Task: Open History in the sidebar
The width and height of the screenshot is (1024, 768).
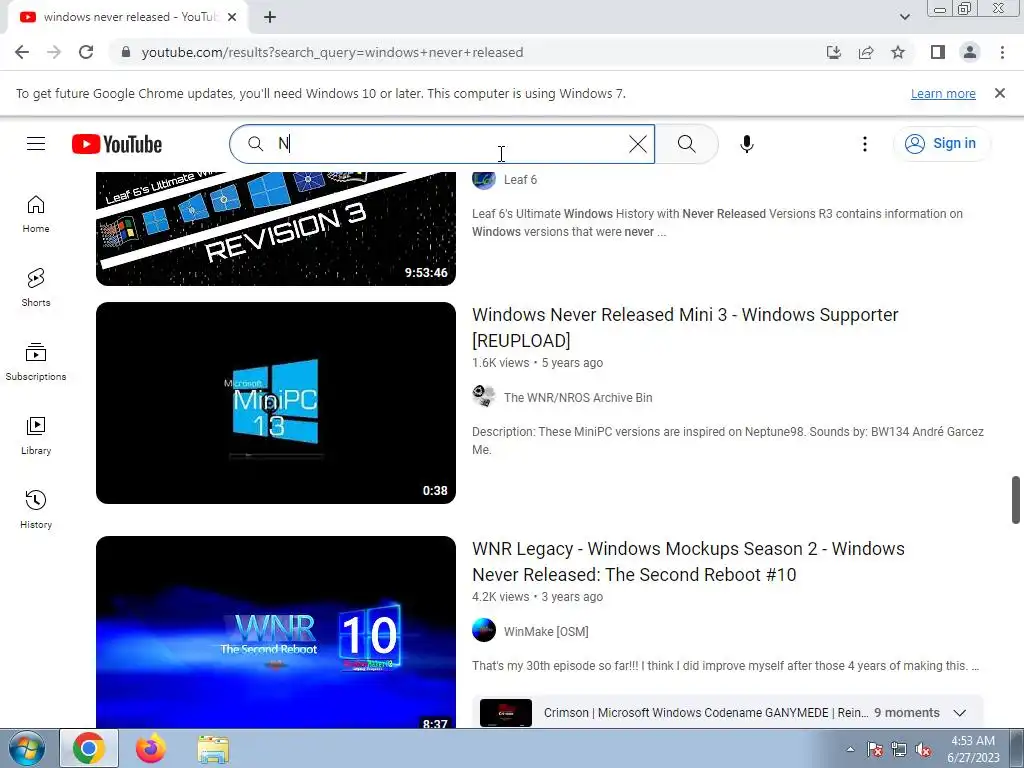Action: [36, 509]
